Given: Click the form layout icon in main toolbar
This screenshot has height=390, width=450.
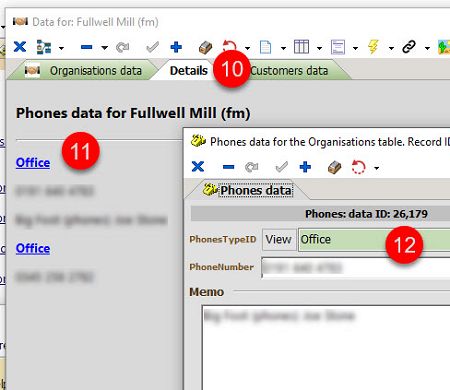Looking at the screenshot, I should pyautogui.click(x=338, y=47).
